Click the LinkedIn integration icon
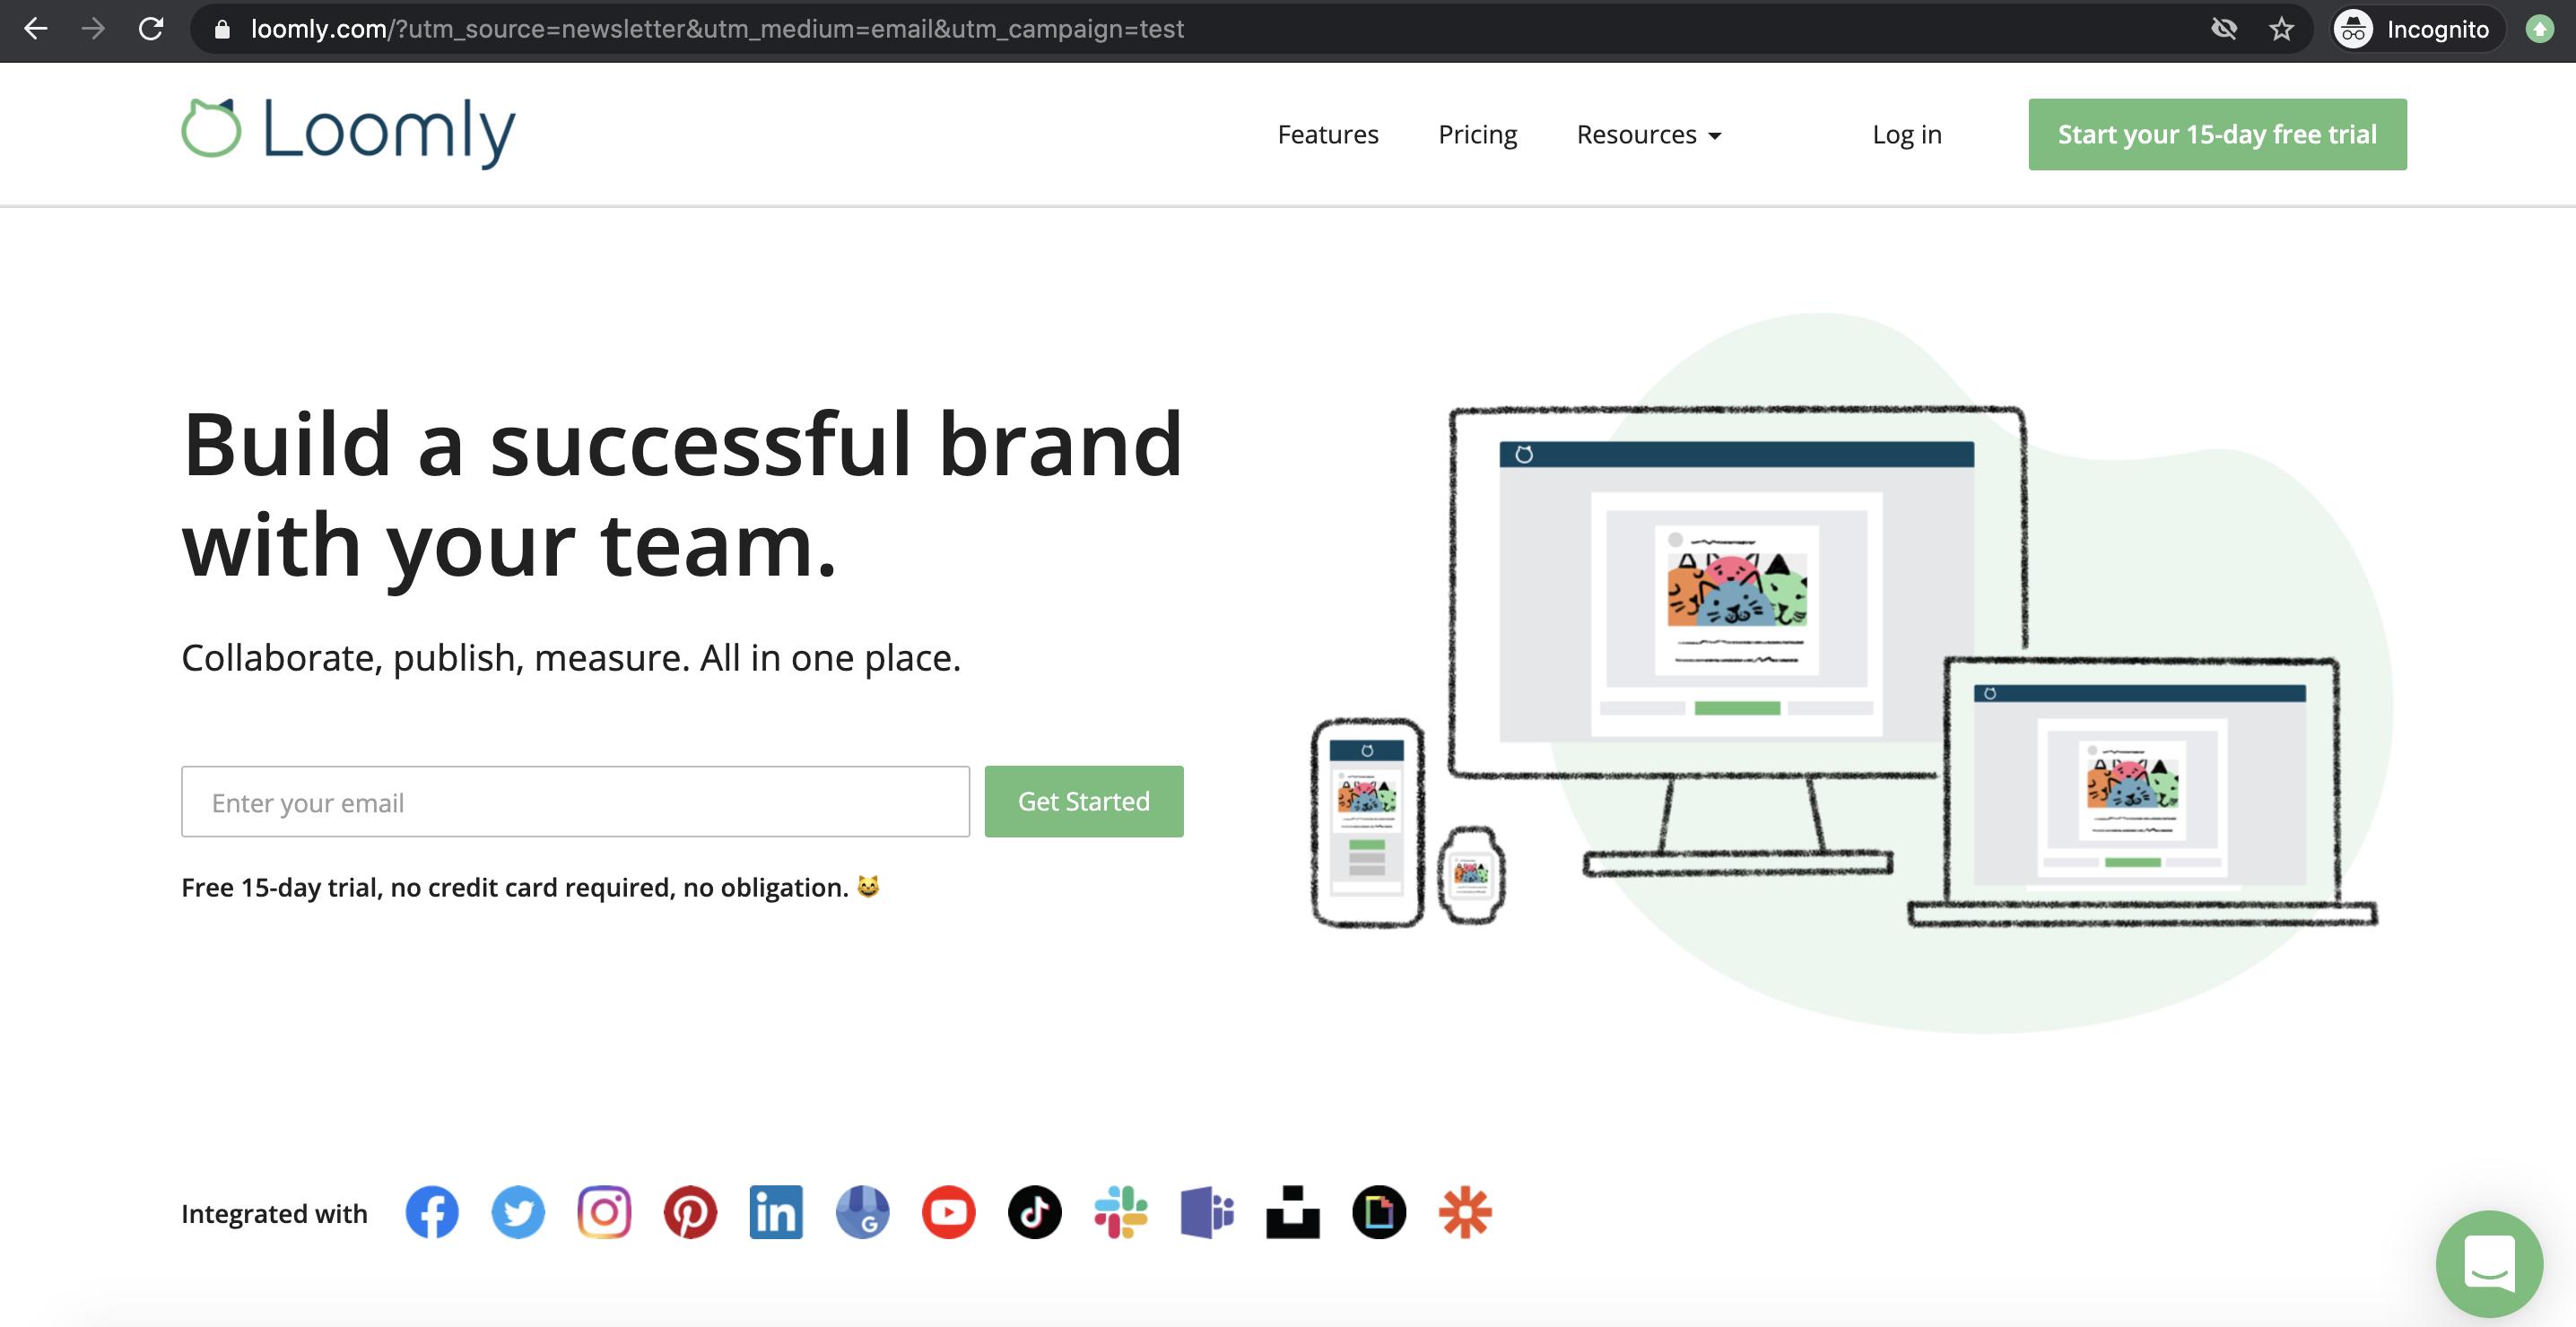2576x1327 pixels. click(776, 1212)
